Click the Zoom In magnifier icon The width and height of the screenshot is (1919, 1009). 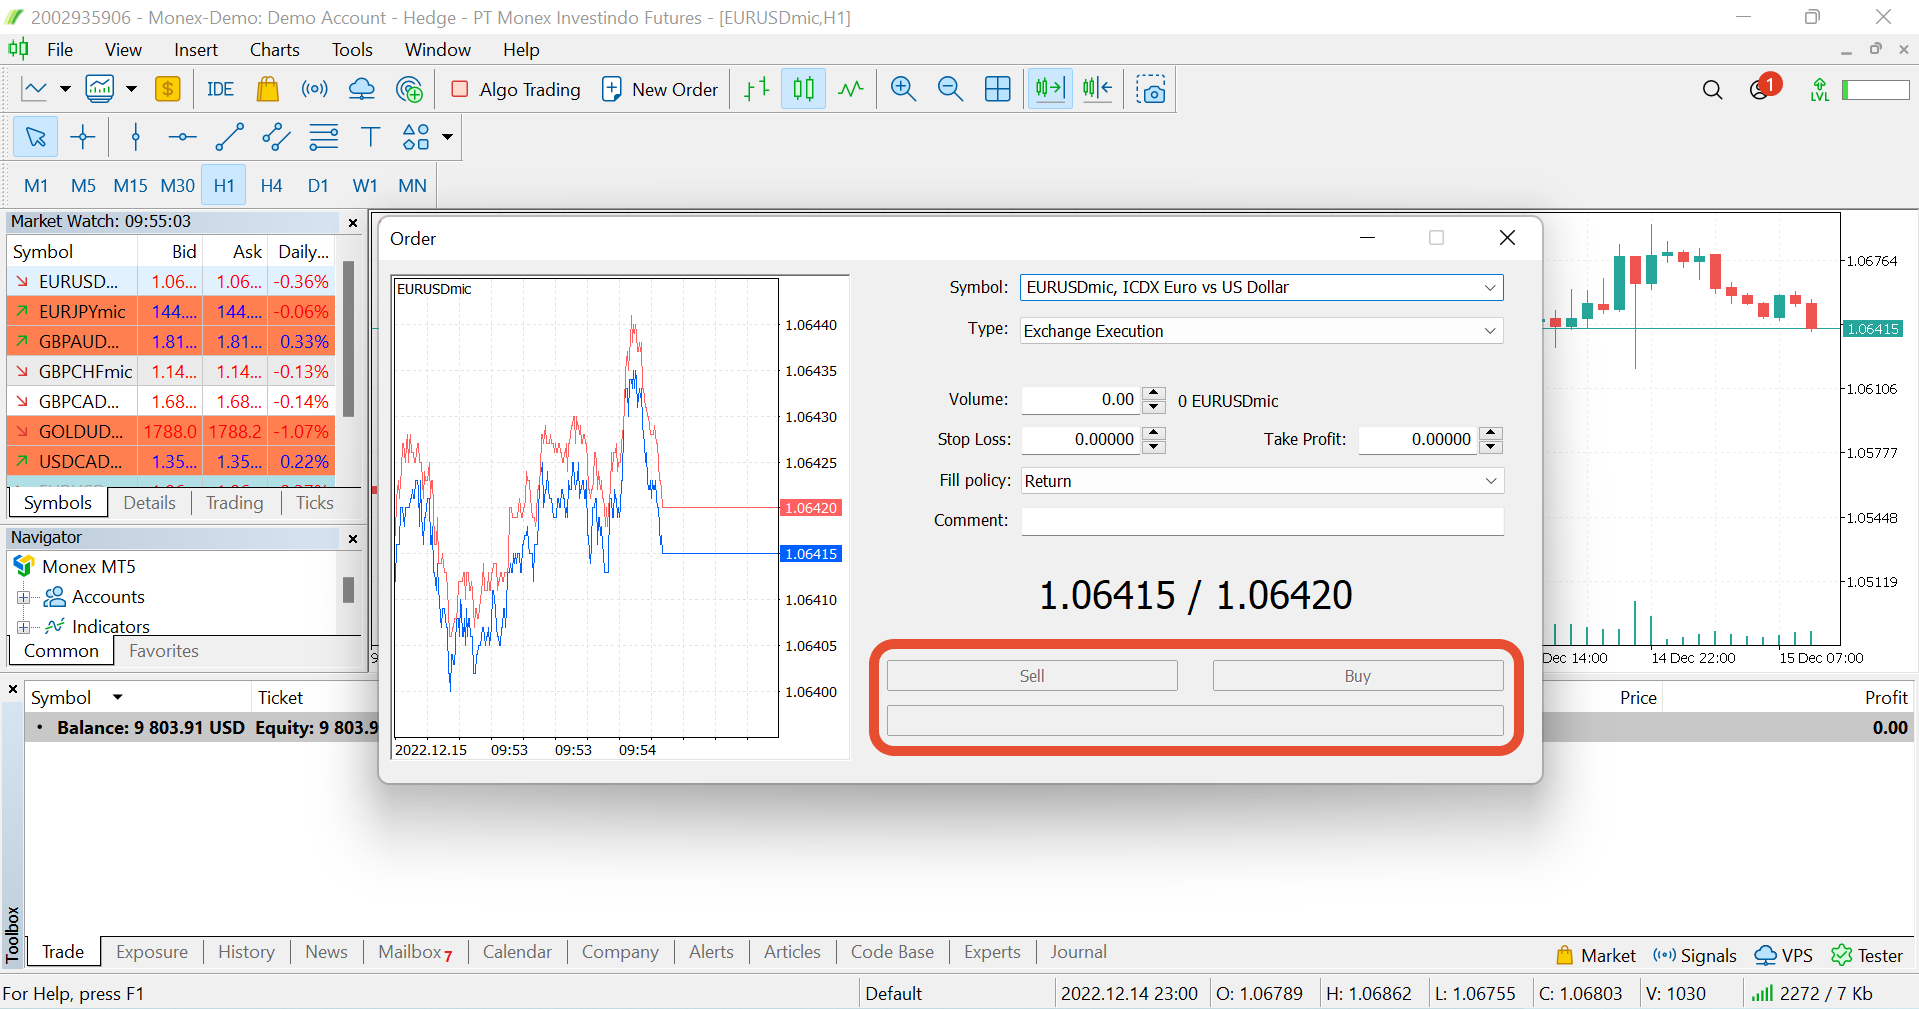[x=903, y=89]
